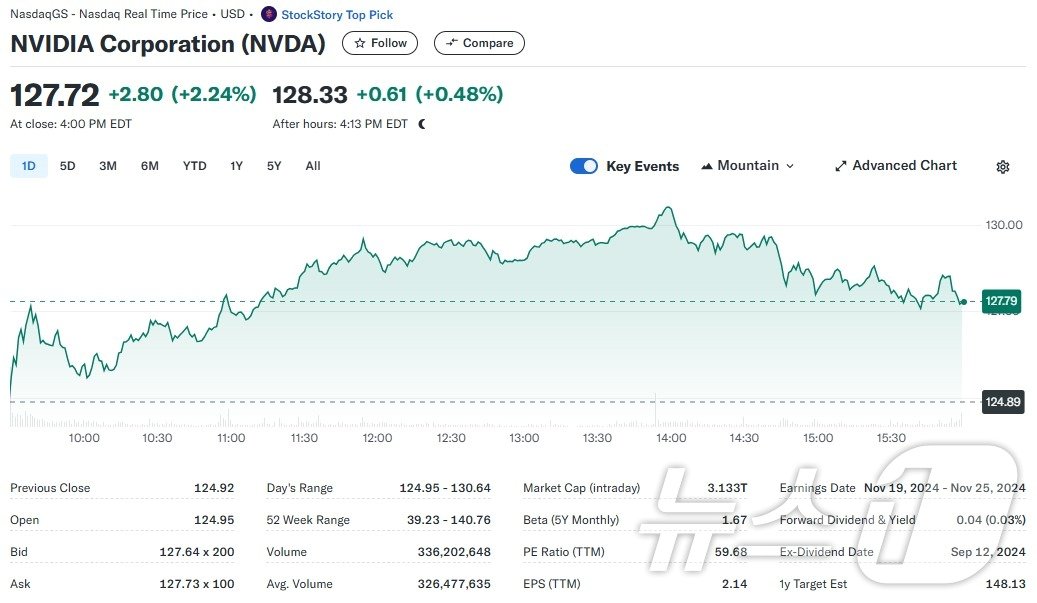Click the Advanced Chart expand arrows icon
Screen dimensions: 1037x603
tap(841, 166)
